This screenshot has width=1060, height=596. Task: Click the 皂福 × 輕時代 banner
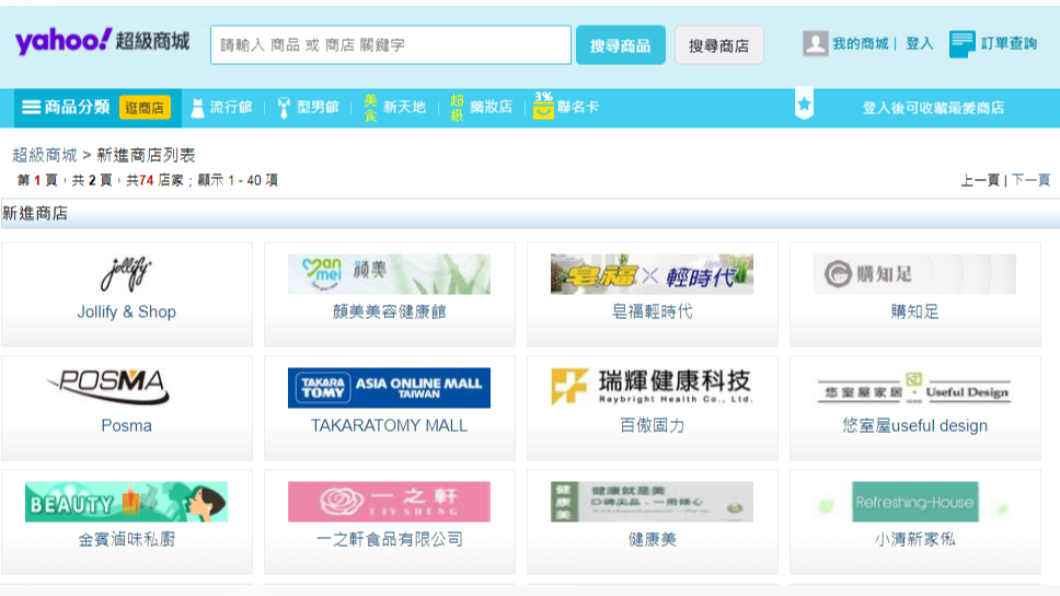[x=652, y=274]
